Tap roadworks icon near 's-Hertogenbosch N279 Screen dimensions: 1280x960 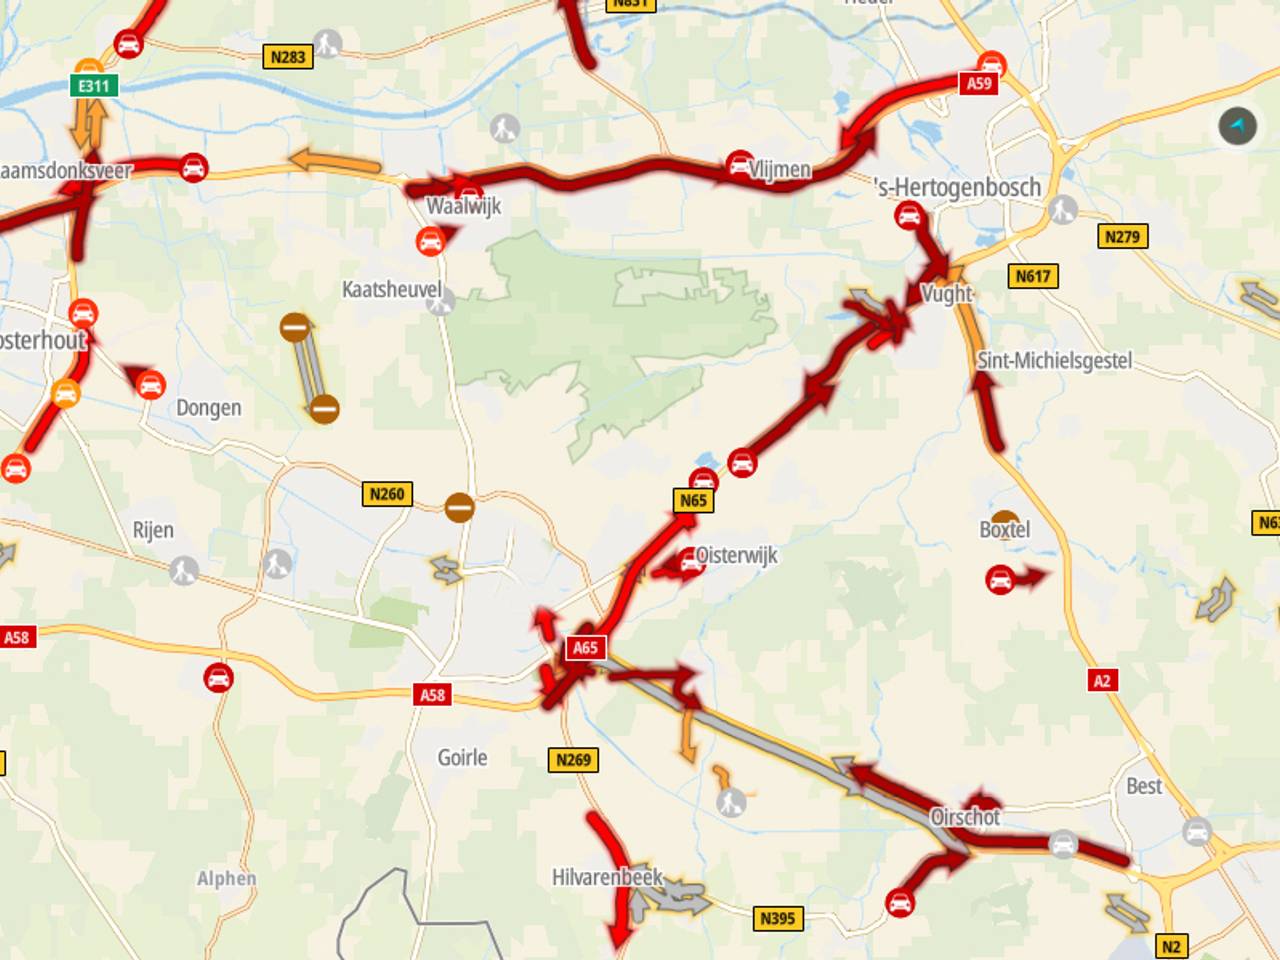tap(1063, 210)
